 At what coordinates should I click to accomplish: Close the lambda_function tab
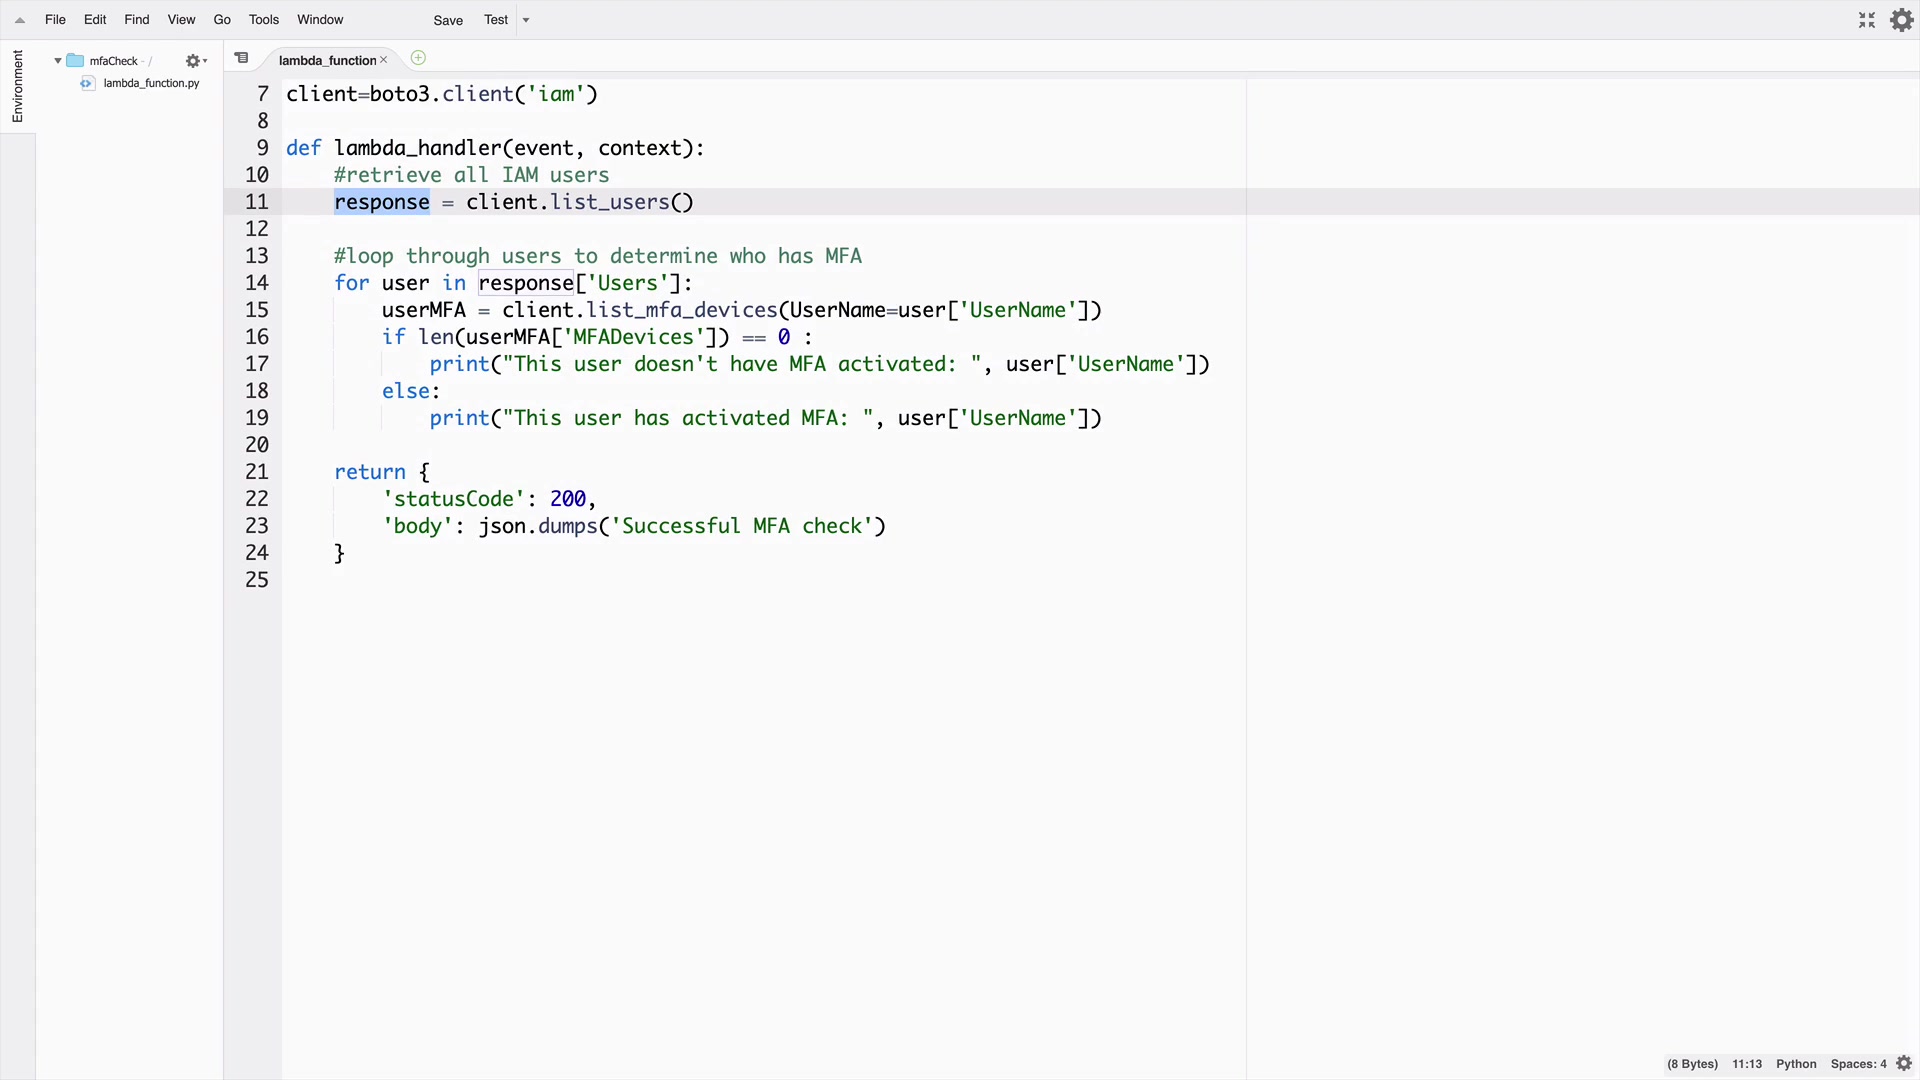(383, 60)
